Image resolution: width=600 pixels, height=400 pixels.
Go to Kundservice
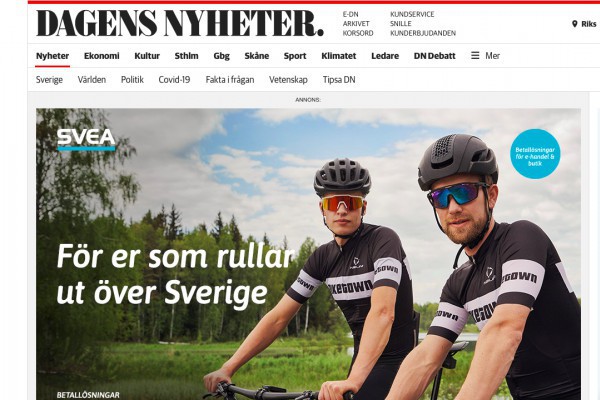tap(412, 15)
